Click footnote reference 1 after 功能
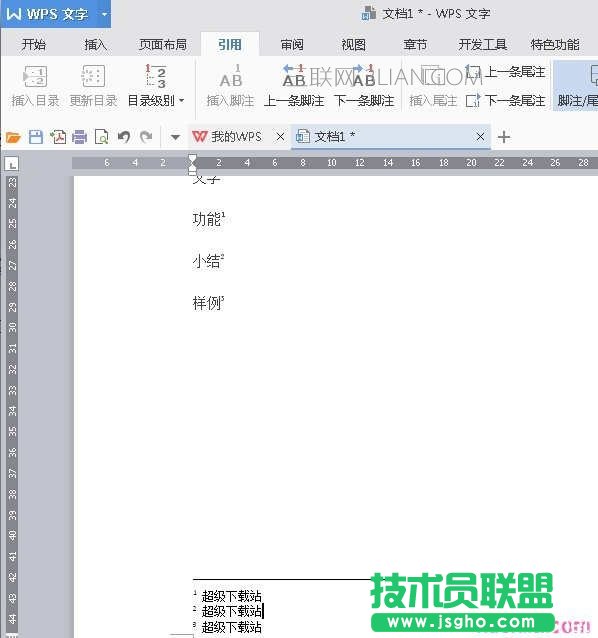This screenshot has width=598, height=638. (x=223, y=214)
